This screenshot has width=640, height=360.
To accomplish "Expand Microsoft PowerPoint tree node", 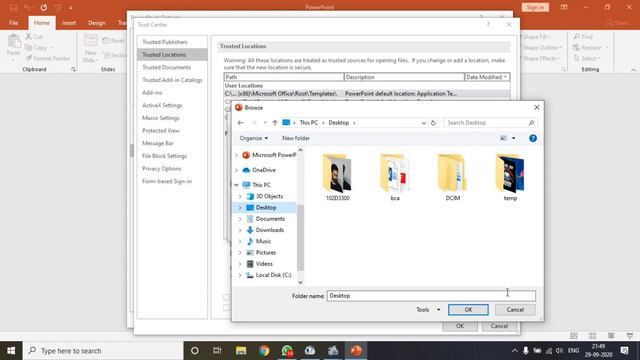I will click(236, 155).
